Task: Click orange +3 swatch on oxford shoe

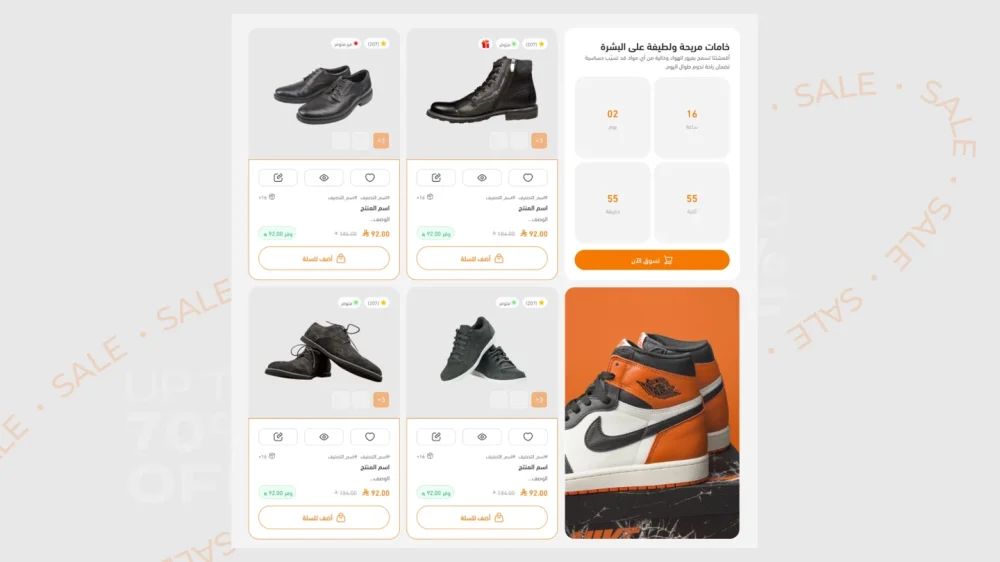Action: 381,140
